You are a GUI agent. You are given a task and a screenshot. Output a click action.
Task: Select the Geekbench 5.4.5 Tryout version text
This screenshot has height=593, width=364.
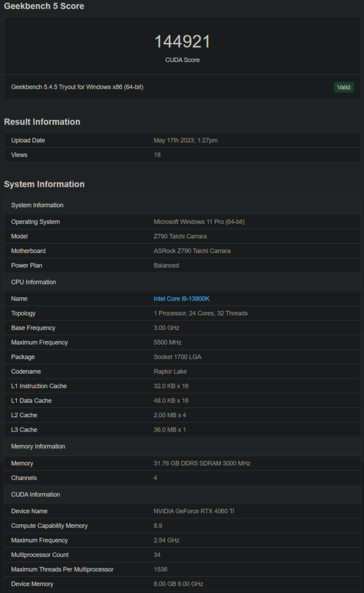pos(77,87)
